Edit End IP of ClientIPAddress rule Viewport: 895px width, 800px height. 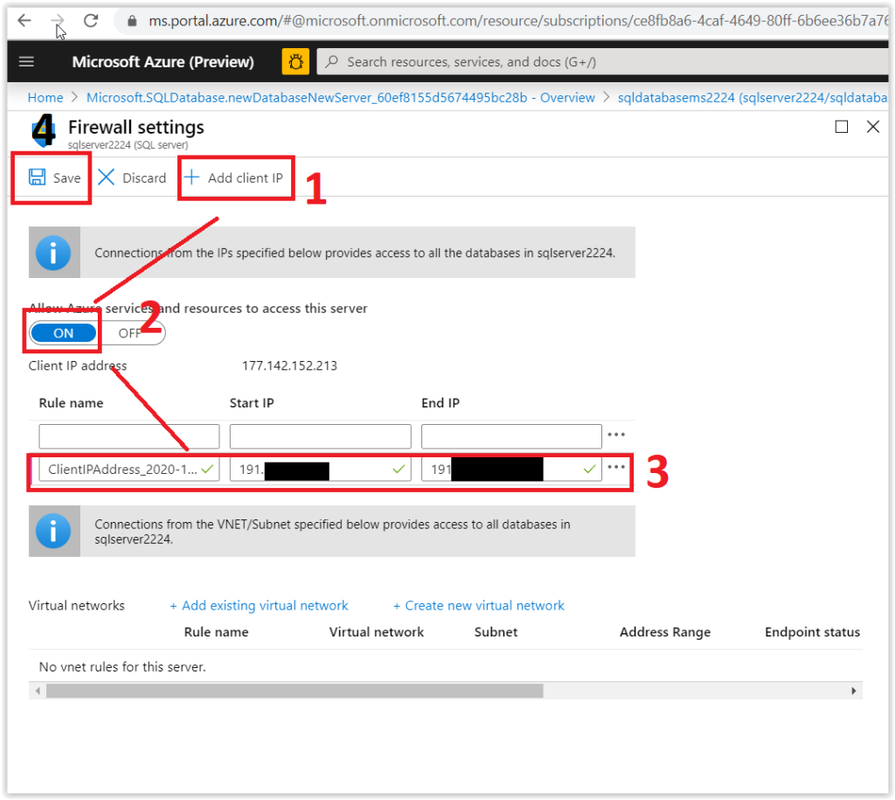pyautogui.click(x=511, y=469)
